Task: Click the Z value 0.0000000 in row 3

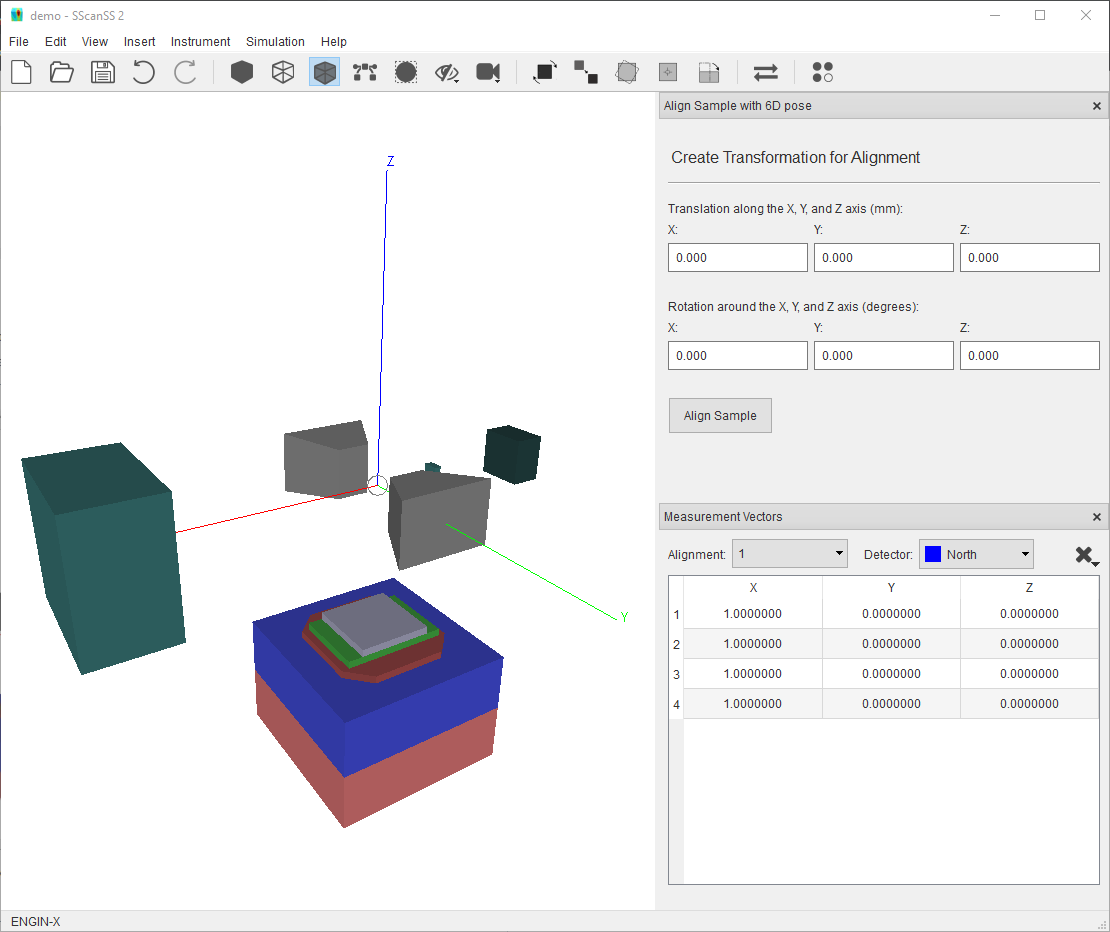Action: pos(1029,674)
